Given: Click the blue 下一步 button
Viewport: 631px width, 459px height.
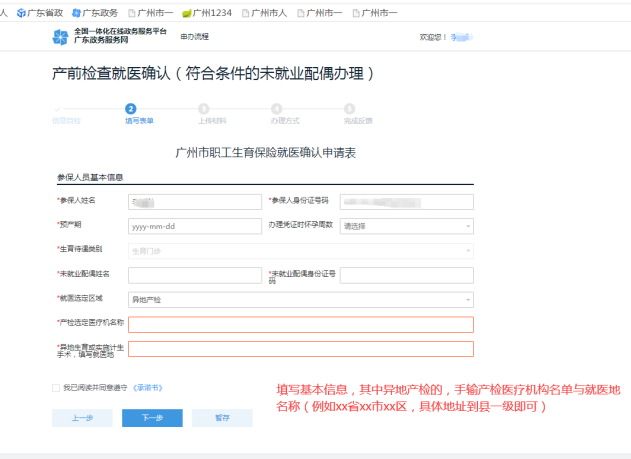Looking at the screenshot, I should [x=152, y=418].
